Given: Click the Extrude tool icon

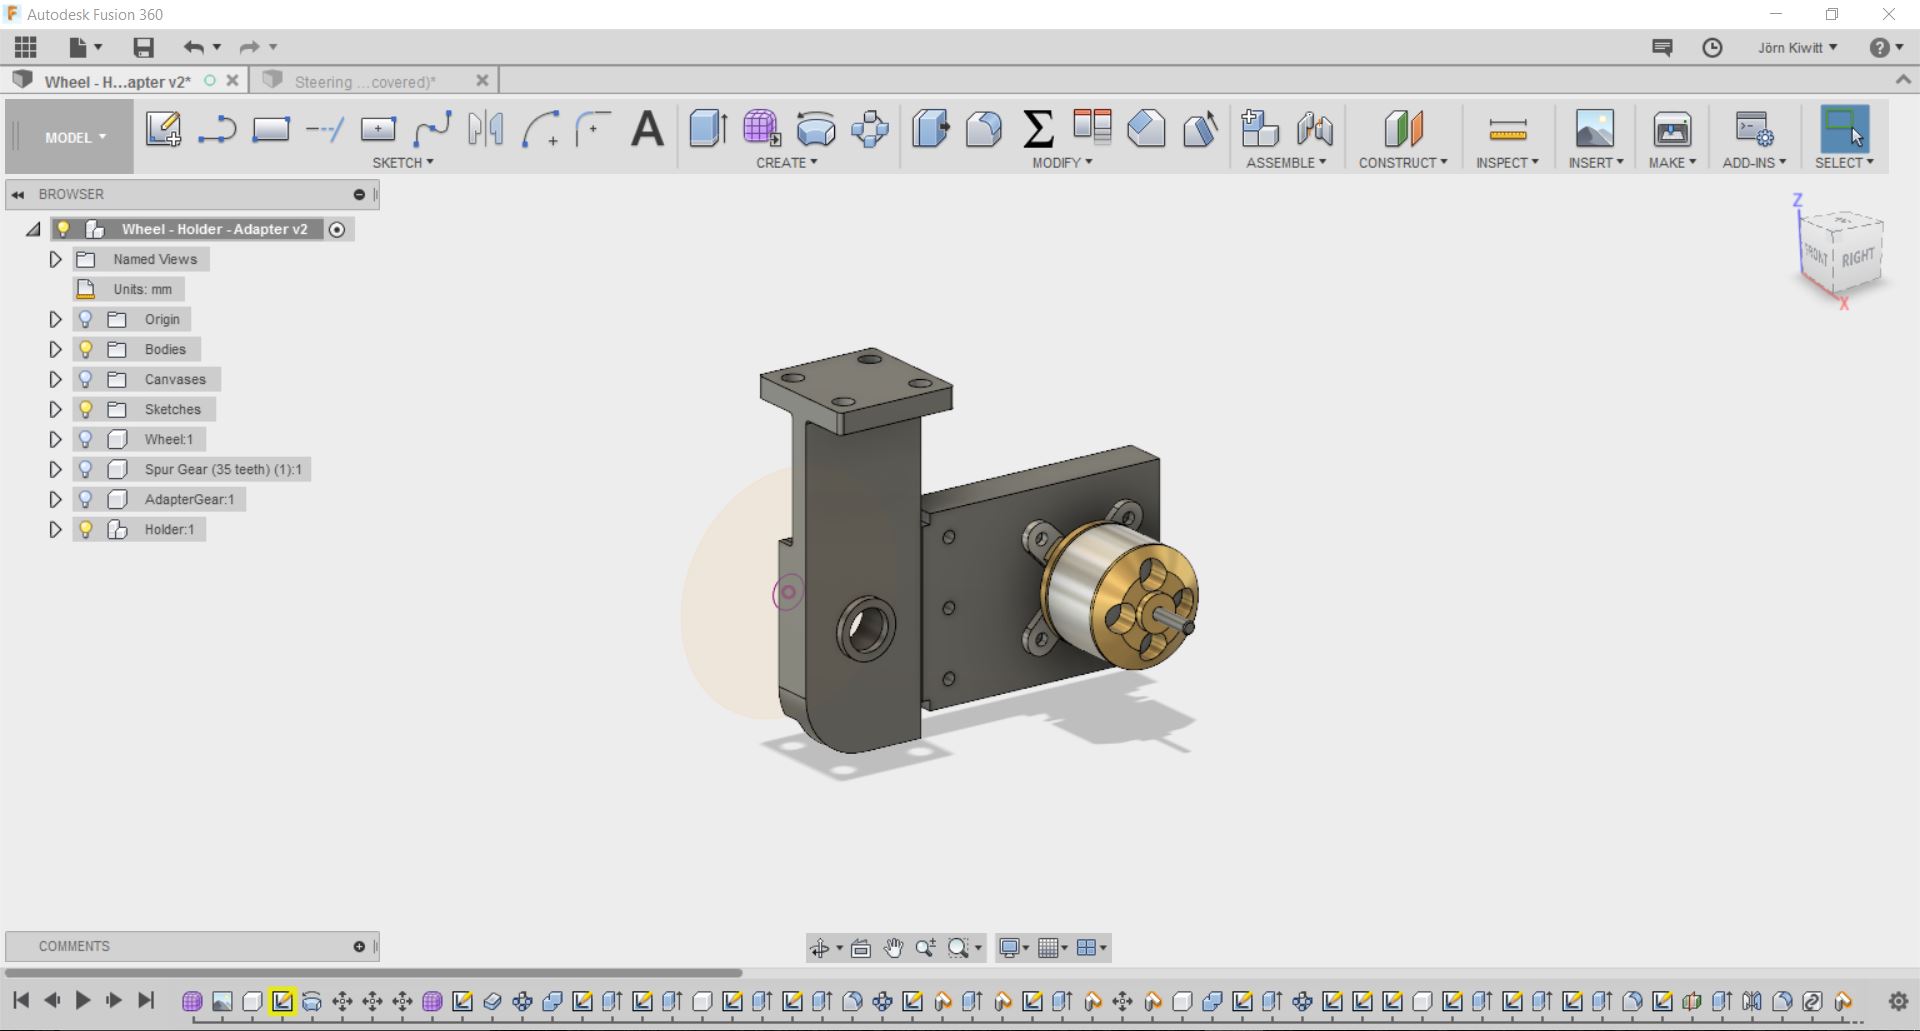Looking at the screenshot, I should click(708, 129).
